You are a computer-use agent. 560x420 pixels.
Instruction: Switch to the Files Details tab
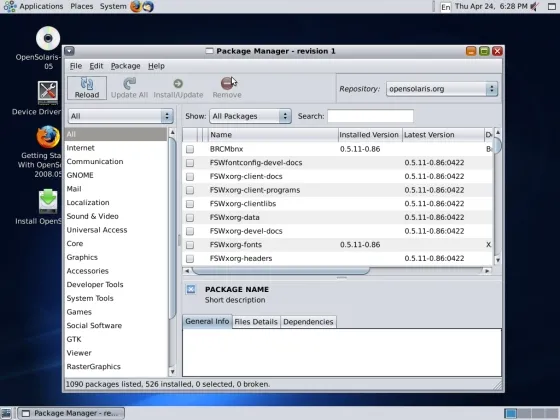[256, 322]
